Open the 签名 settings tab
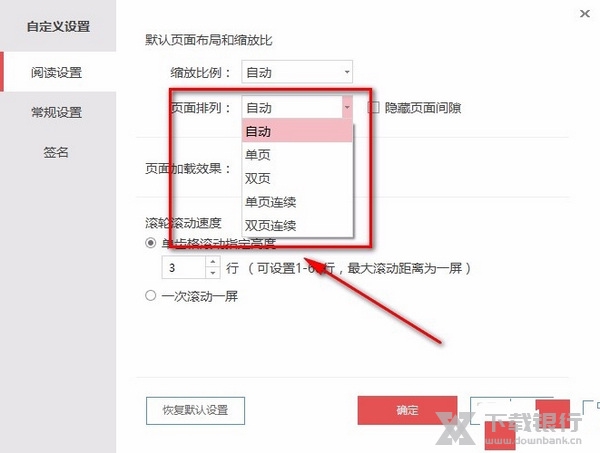Image resolution: width=600 pixels, height=453 pixels. coord(58,152)
